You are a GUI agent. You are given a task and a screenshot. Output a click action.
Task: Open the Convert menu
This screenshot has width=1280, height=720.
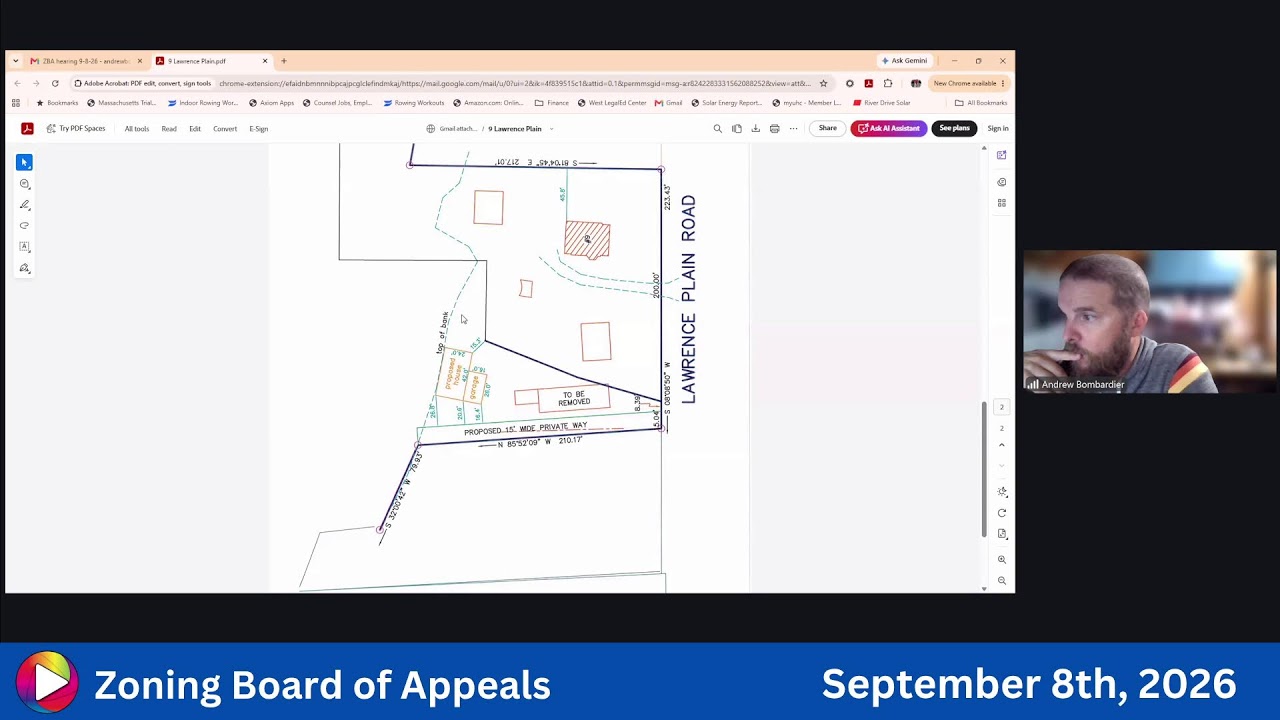coord(225,128)
